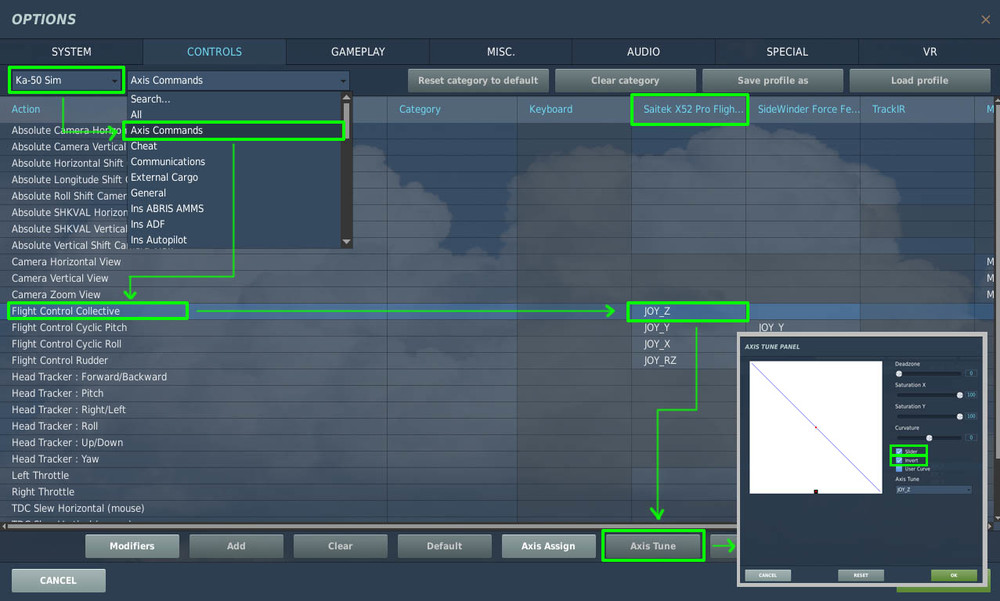Select Communications category entry
Image resolution: width=1000 pixels, height=601 pixels.
click(235, 161)
